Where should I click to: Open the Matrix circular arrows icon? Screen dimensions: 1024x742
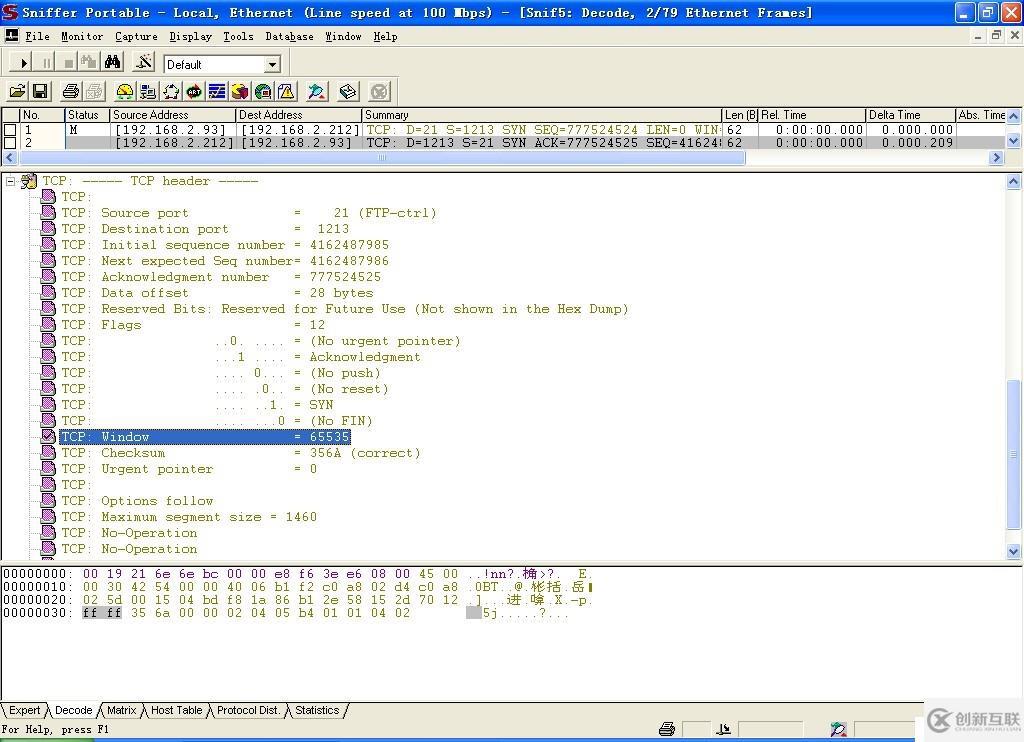coord(171,91)
